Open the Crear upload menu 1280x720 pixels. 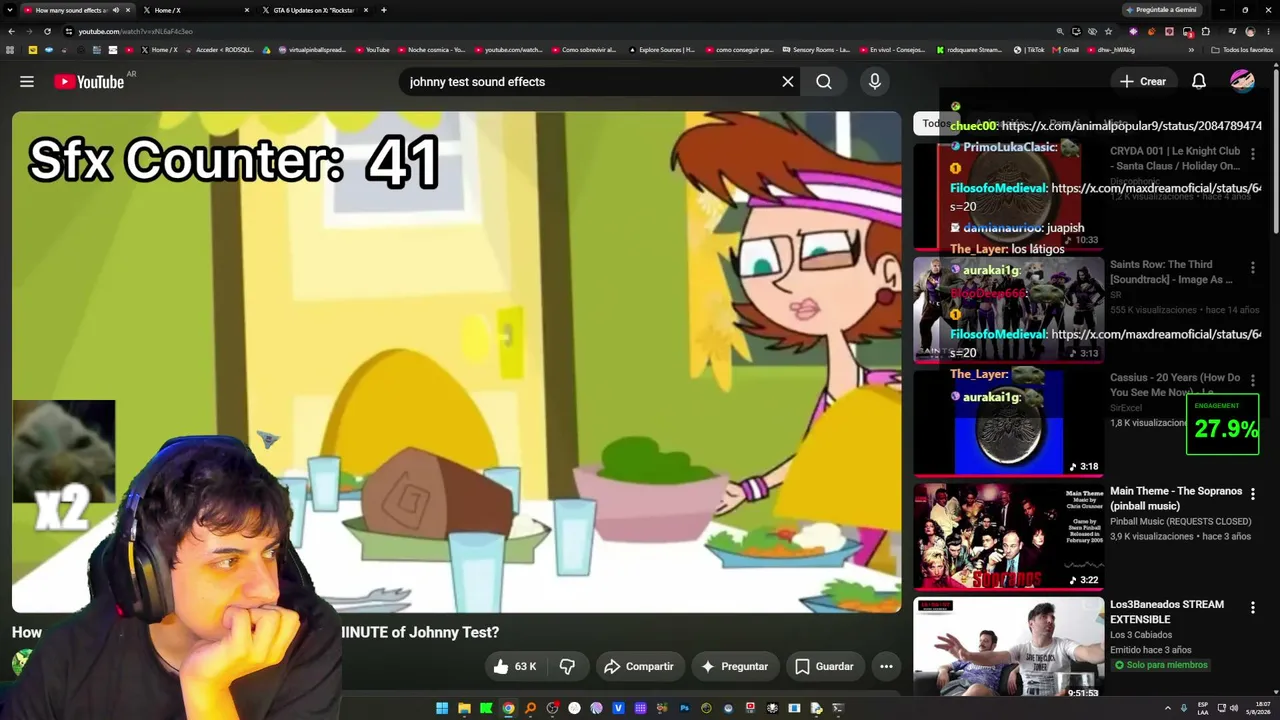[1143, 82]
